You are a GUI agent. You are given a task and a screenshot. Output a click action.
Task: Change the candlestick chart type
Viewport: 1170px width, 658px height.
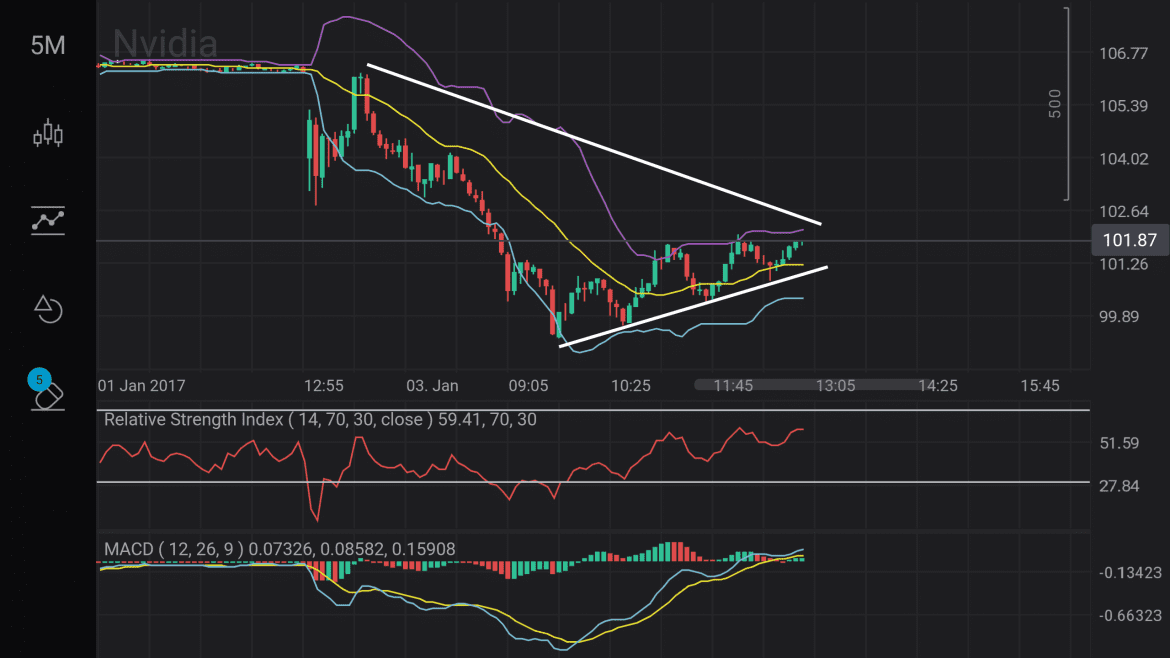click(x=48, y=134)
